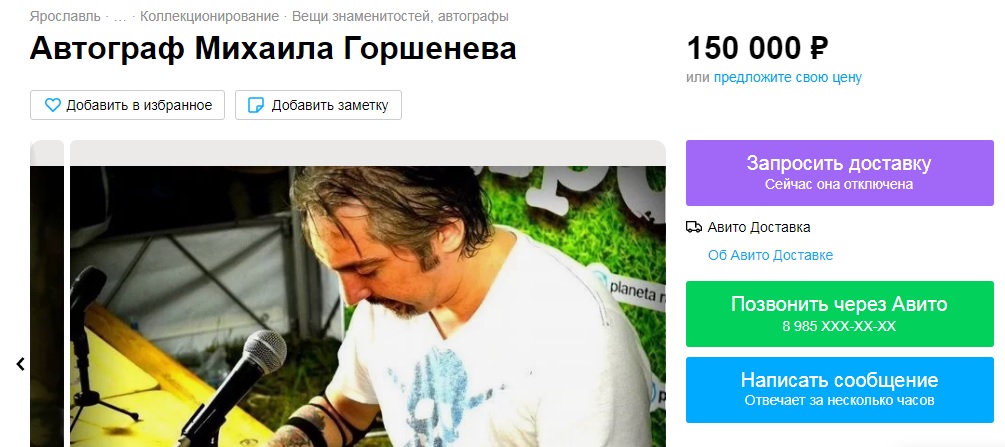The image size is (1005, 447).
Task: Click the purple Запросить доставку button
Action: pyautogui.click(x=840, y=173)
